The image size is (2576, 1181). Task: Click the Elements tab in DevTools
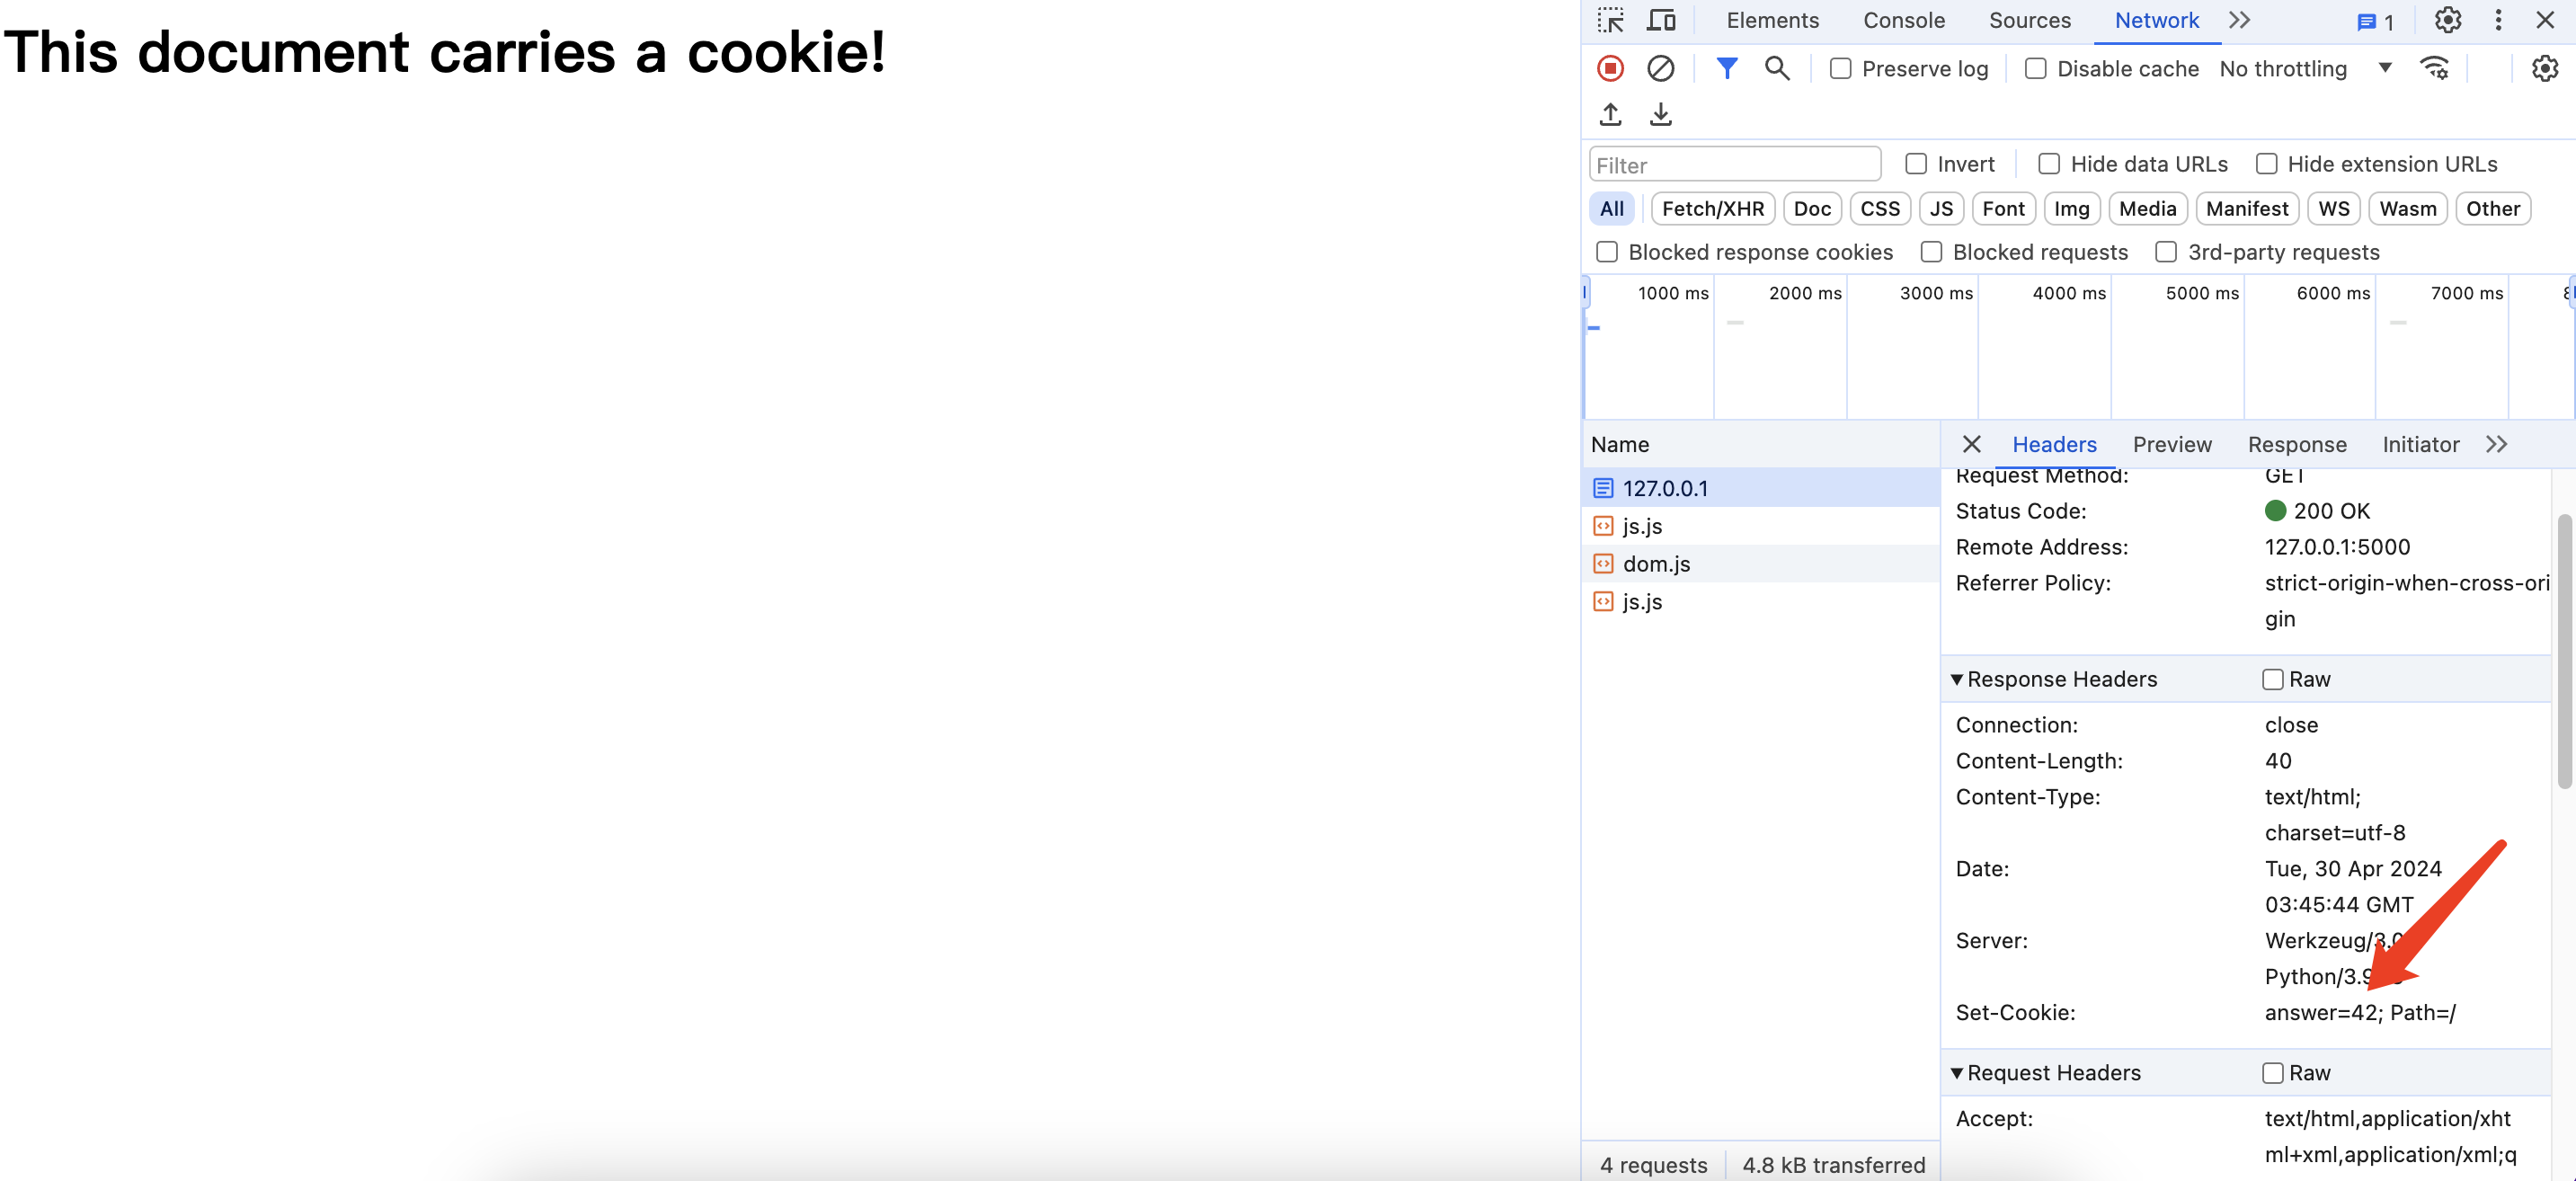coord(1772,20)
